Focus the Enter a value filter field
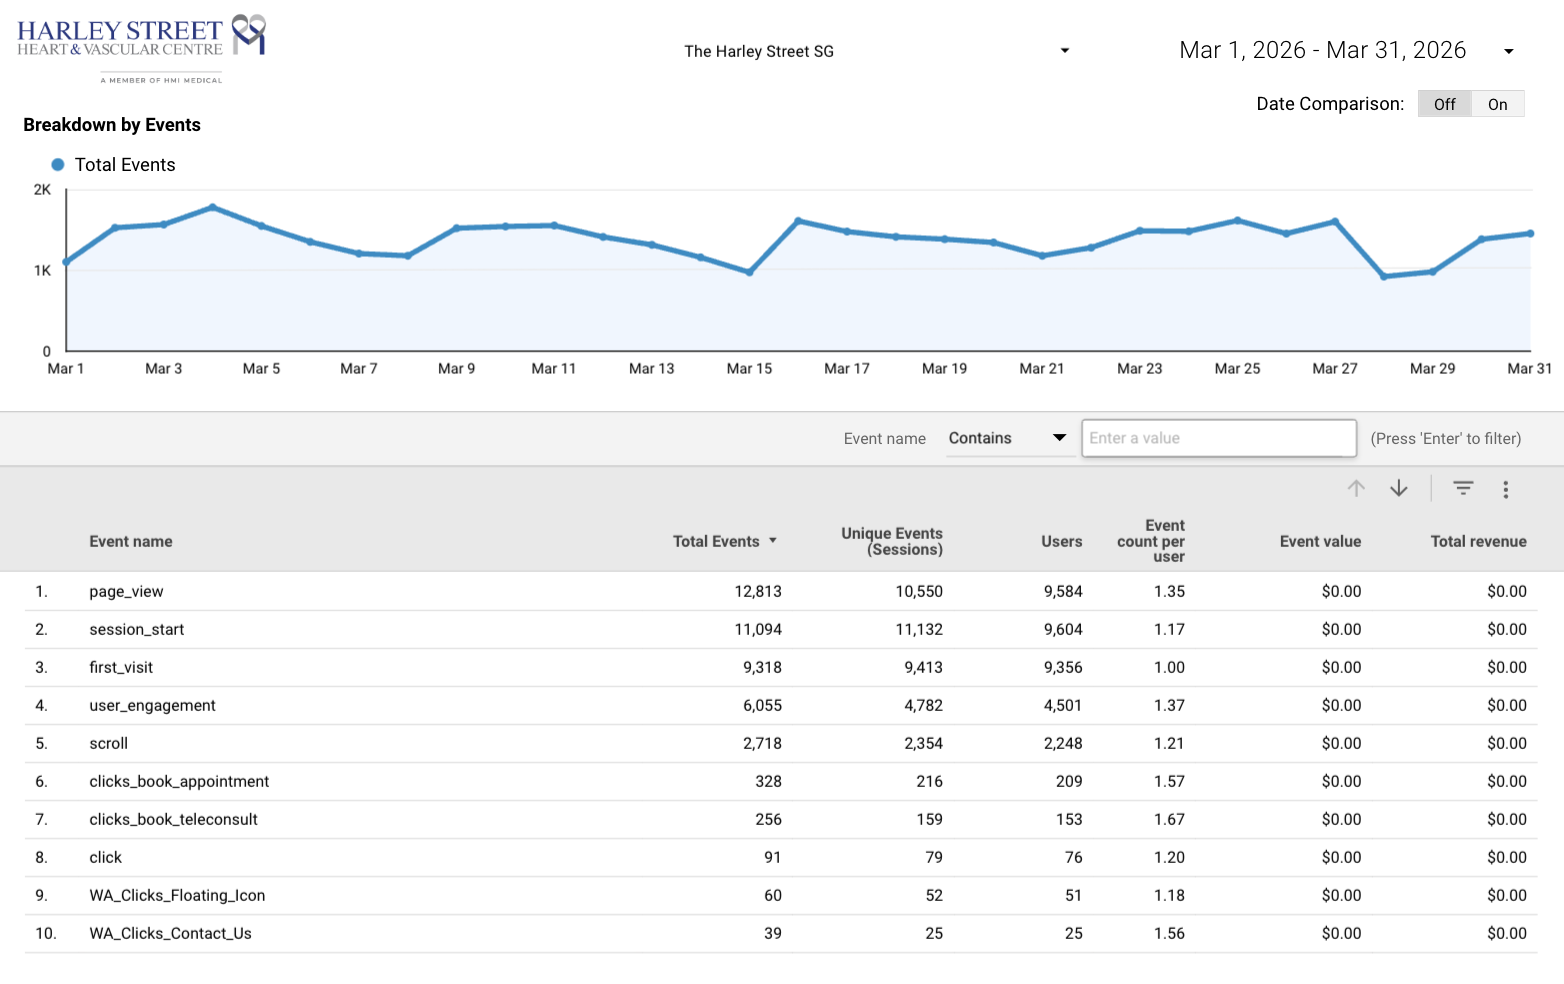Screen dimensions: 1564x984 [x=1219, y=438]
